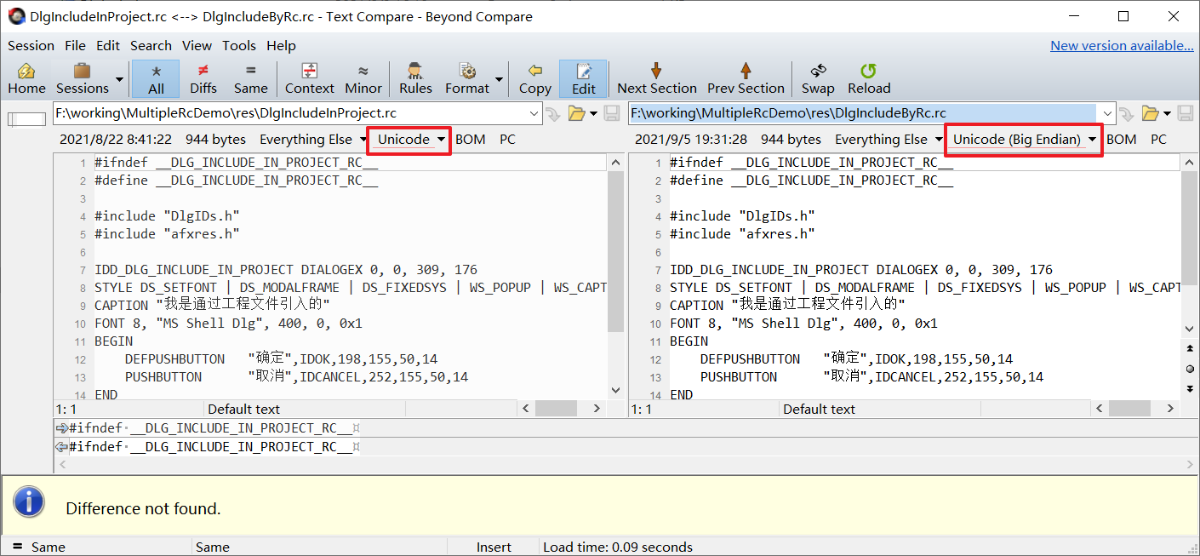Click the left pane '2021/8/22 8:41:22' timestamp

(x=115, y=139)
